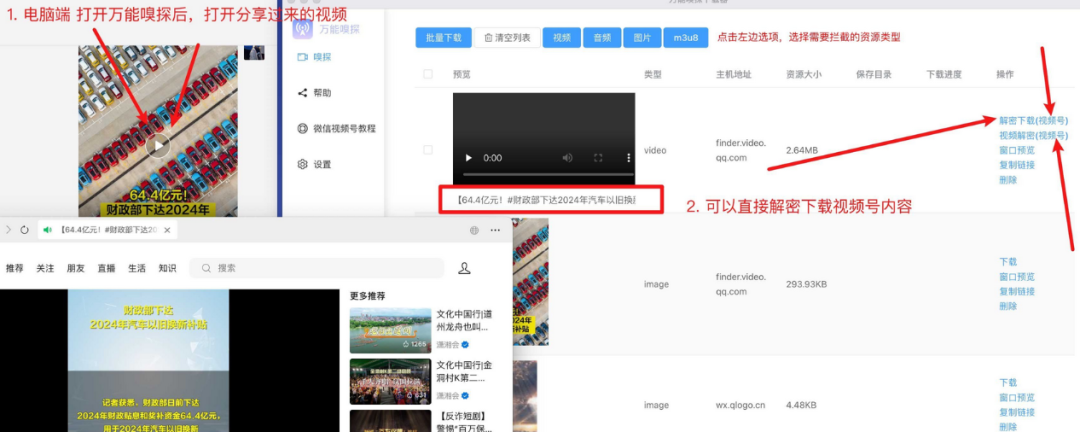Select the 【64.4亿元! browser tab
1080x432 pixels.
(107, 230)
